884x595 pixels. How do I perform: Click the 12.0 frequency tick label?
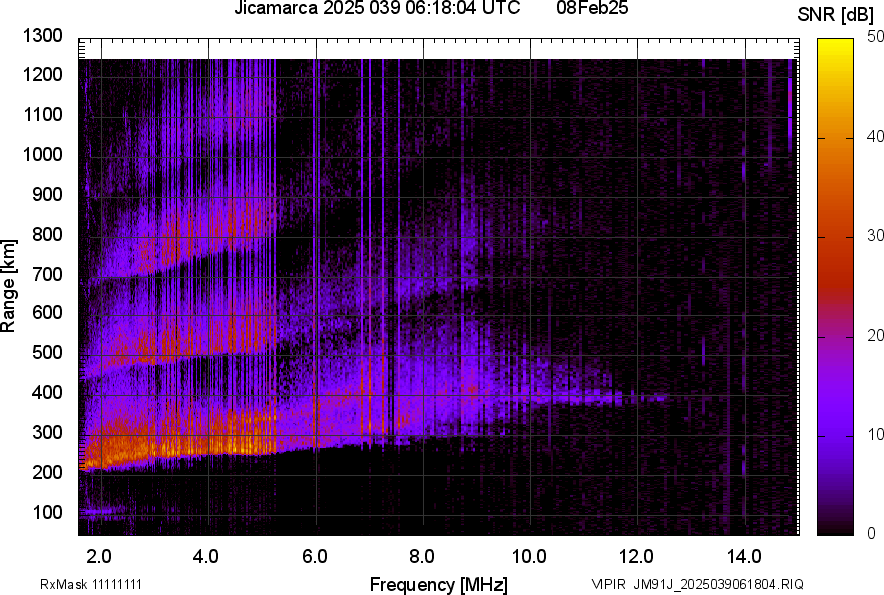[636, 554]
